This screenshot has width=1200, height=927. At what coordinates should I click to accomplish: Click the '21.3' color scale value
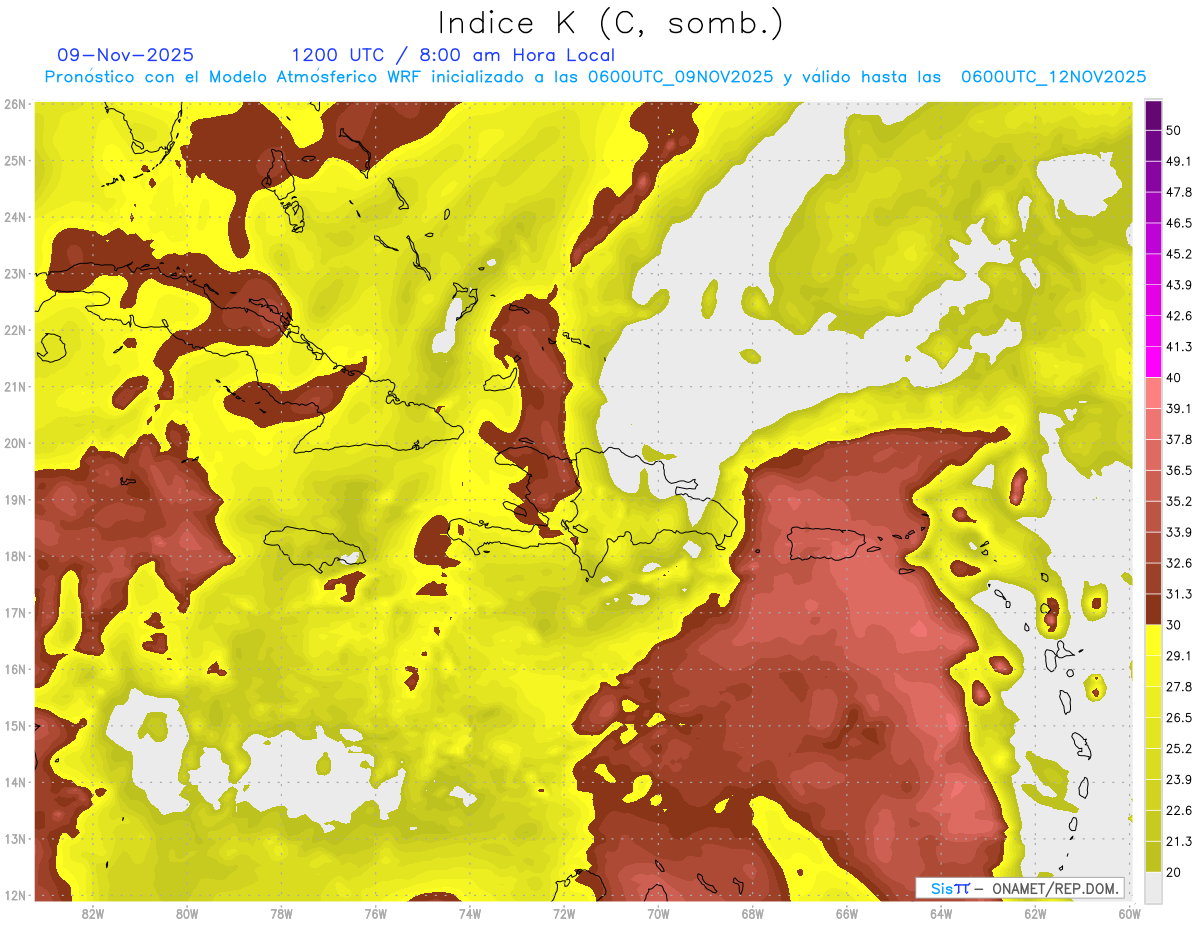click(x=1179, y=841)
